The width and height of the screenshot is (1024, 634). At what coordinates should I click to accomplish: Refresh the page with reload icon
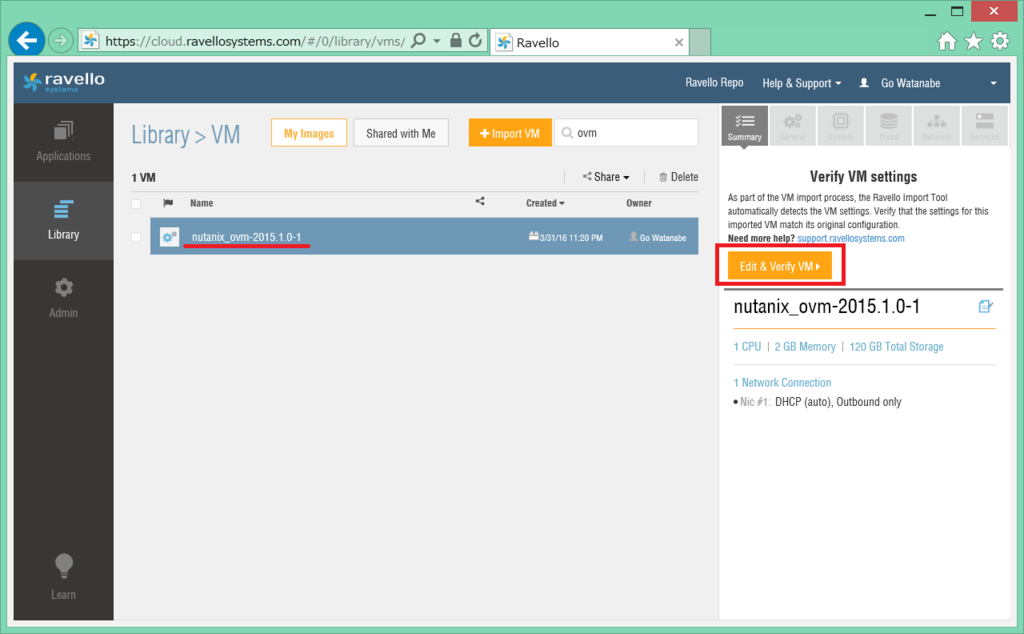tap(475, 40)
